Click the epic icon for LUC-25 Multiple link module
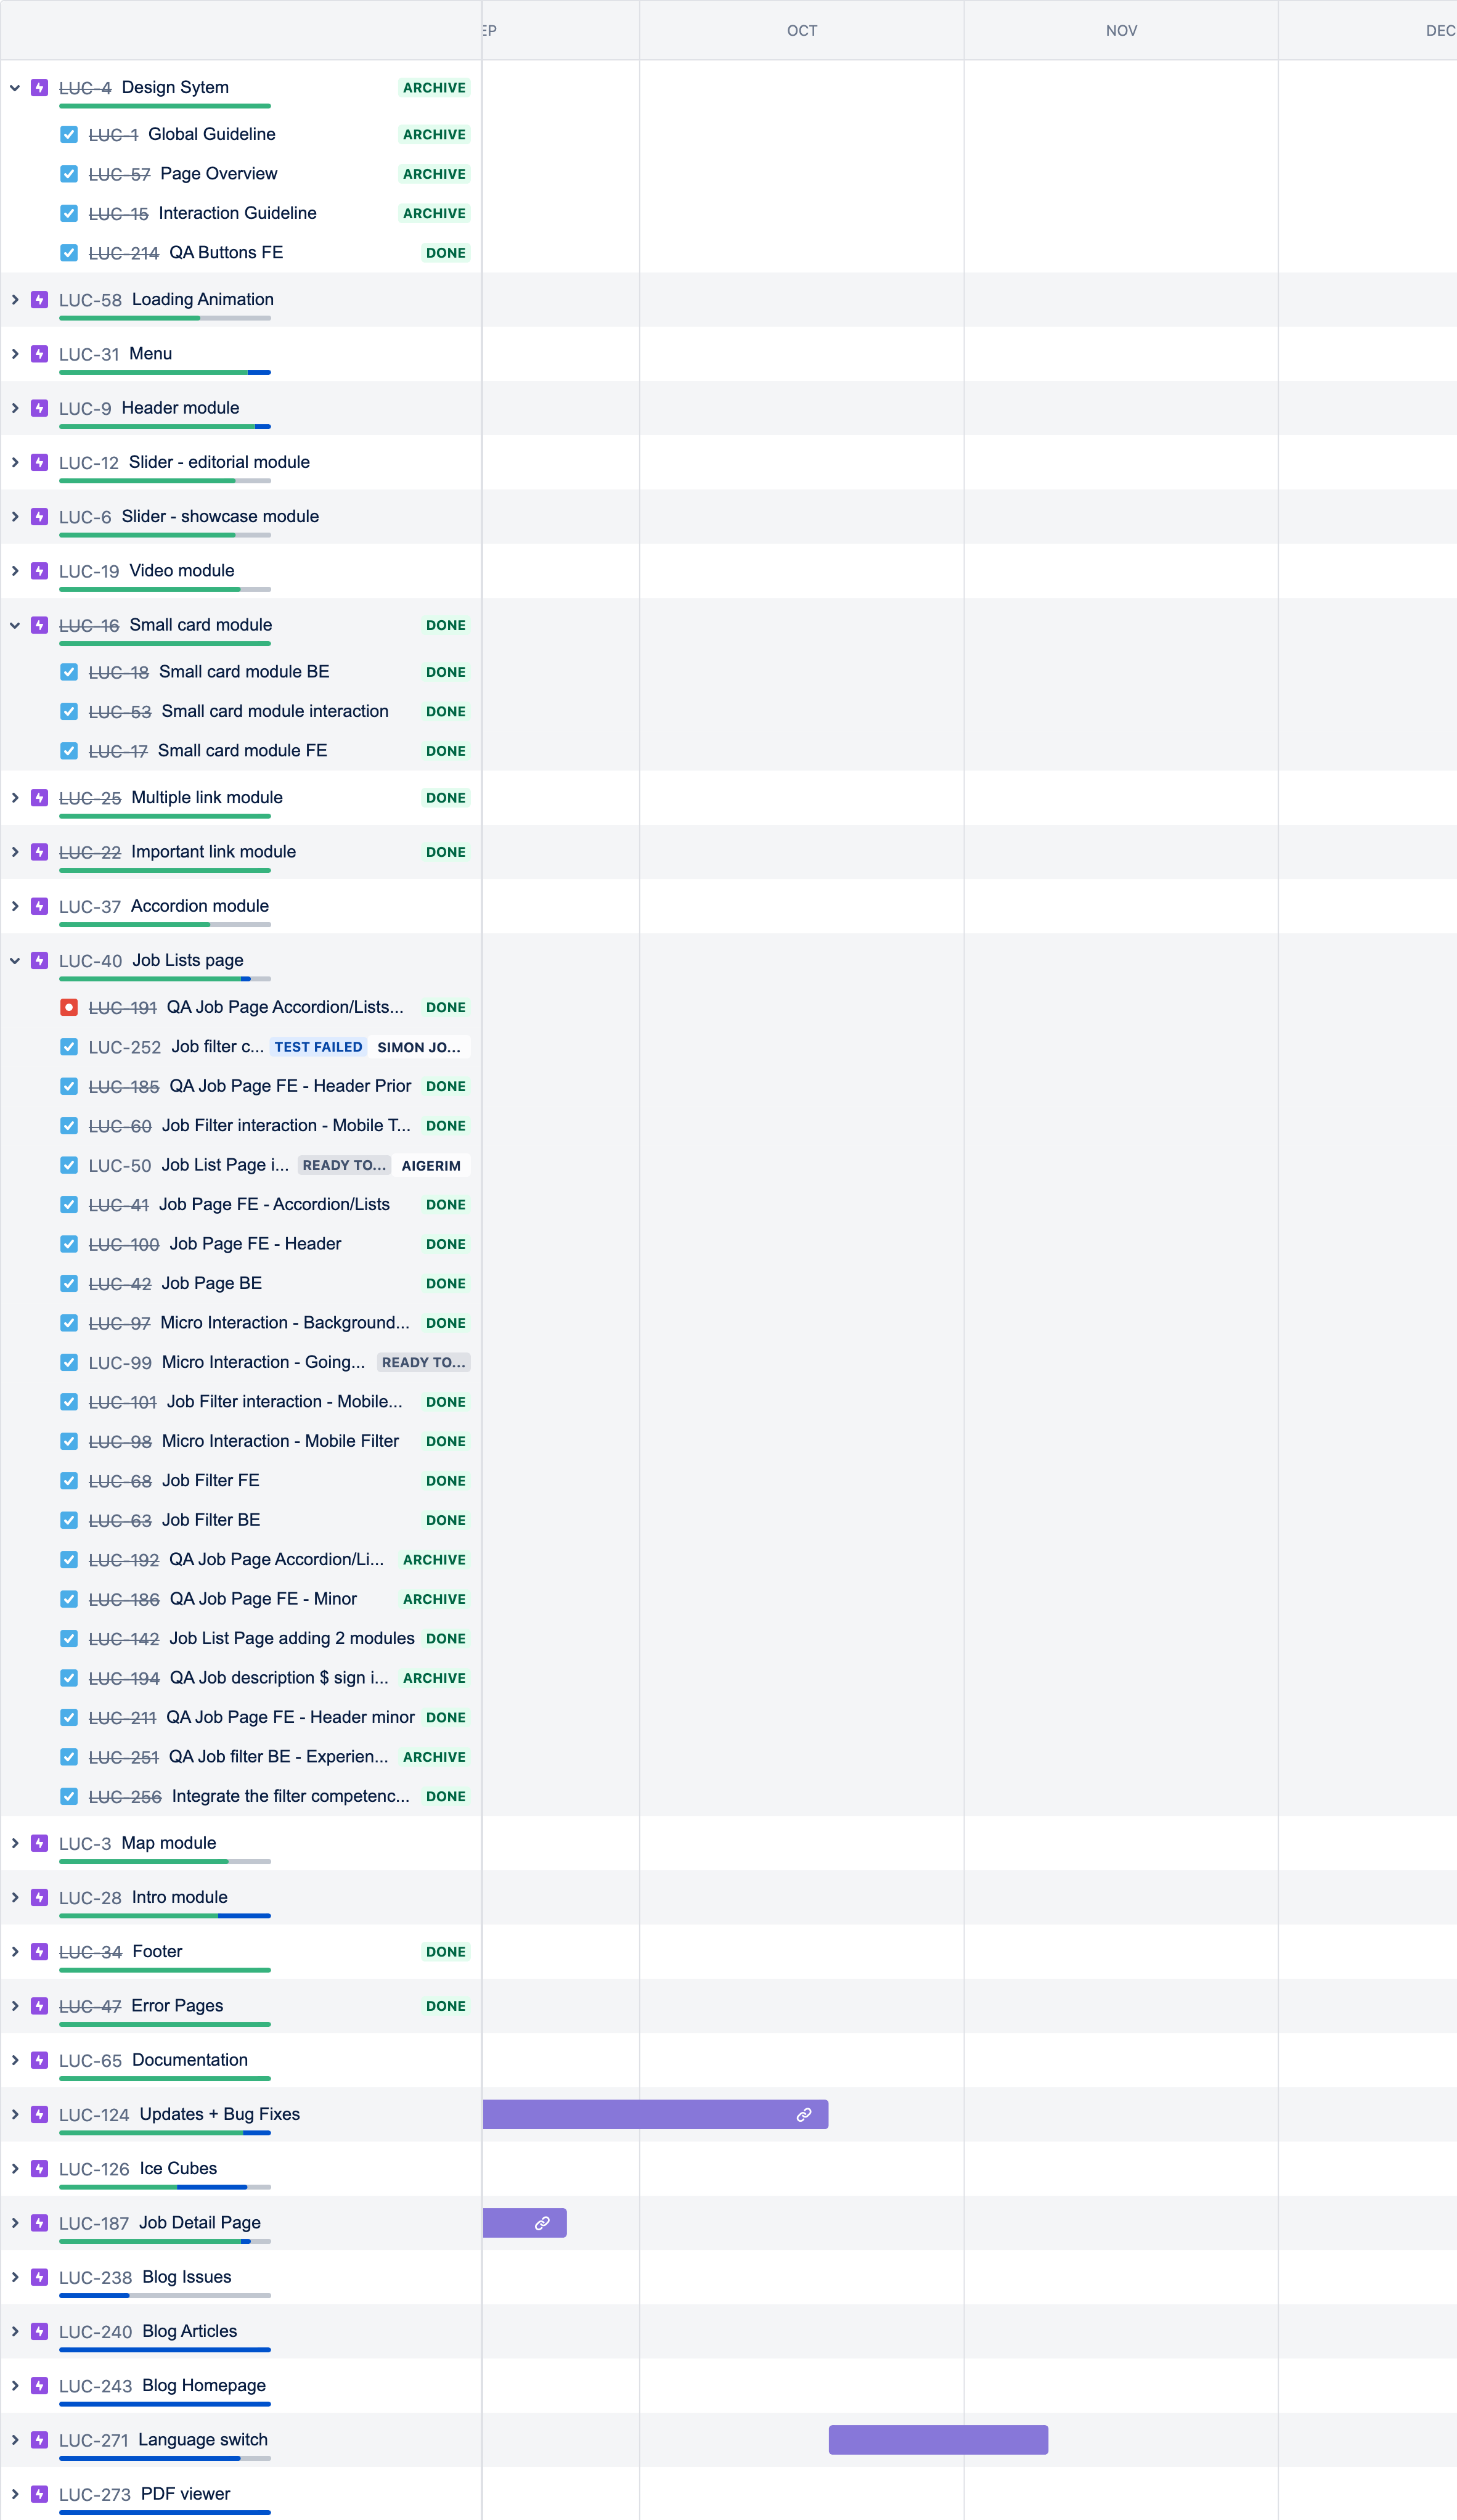Image resolution: width=1457 pixels, height=2520 pixels. (x=40, y=798)
